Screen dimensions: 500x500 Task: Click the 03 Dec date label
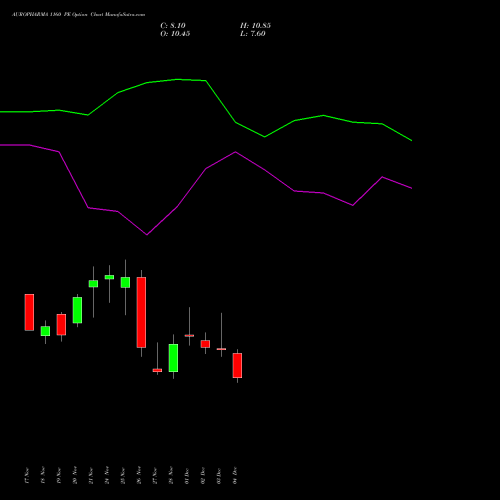point(219,475)
